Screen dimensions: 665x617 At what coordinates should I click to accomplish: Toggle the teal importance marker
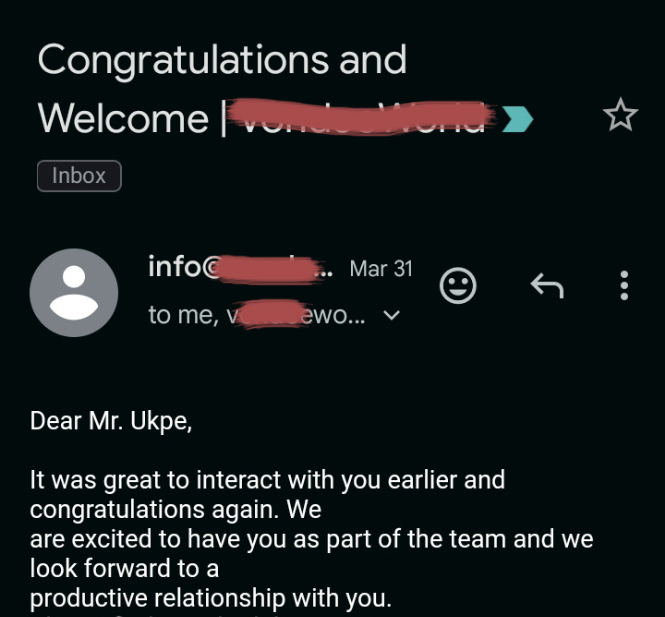pyautogui.click(x=517, y=119)
